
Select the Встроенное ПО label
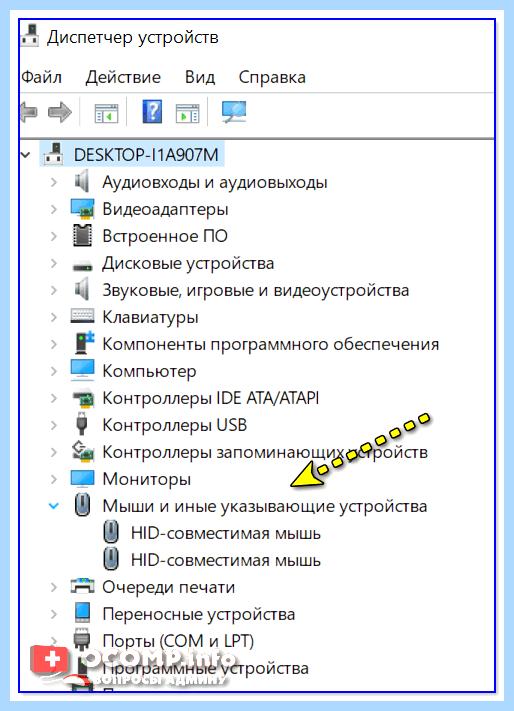165,236
